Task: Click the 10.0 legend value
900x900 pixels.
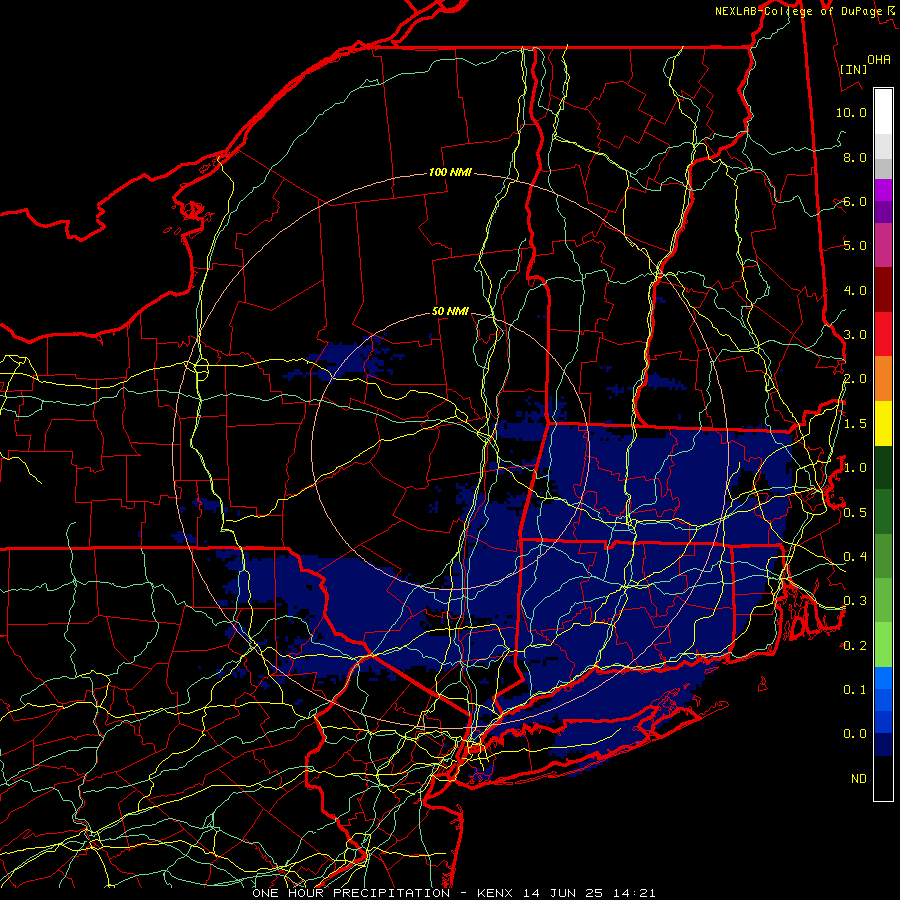Action: tap(851, 112)
